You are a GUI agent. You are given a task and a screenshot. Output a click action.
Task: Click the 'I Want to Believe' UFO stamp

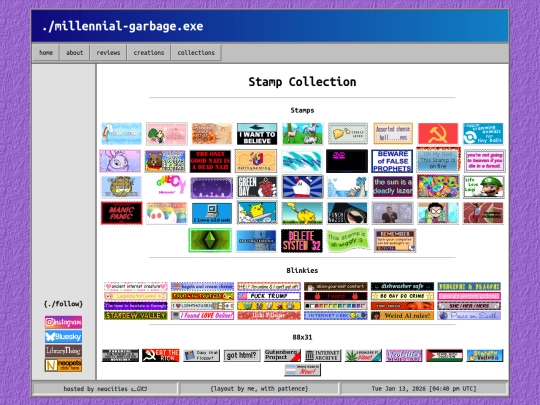(257, 134)
